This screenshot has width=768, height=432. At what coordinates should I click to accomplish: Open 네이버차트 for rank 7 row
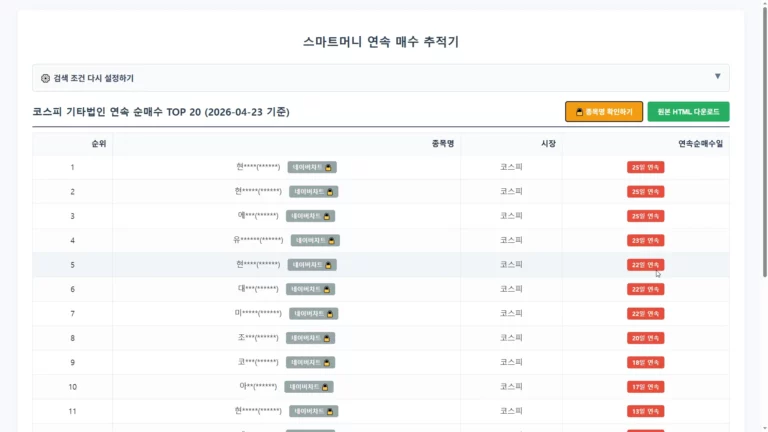[x=313, y=313]
